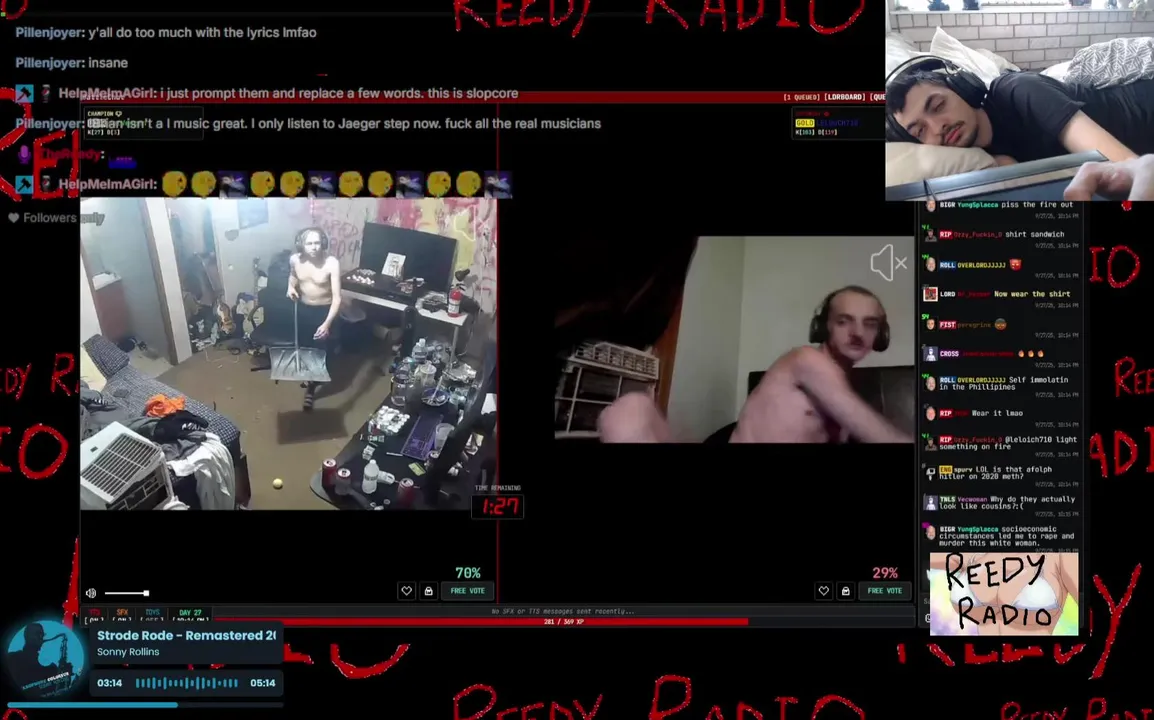Cast a FREE VOTE for the 70% contestant

pyautogui.click(x=467, y=590)
